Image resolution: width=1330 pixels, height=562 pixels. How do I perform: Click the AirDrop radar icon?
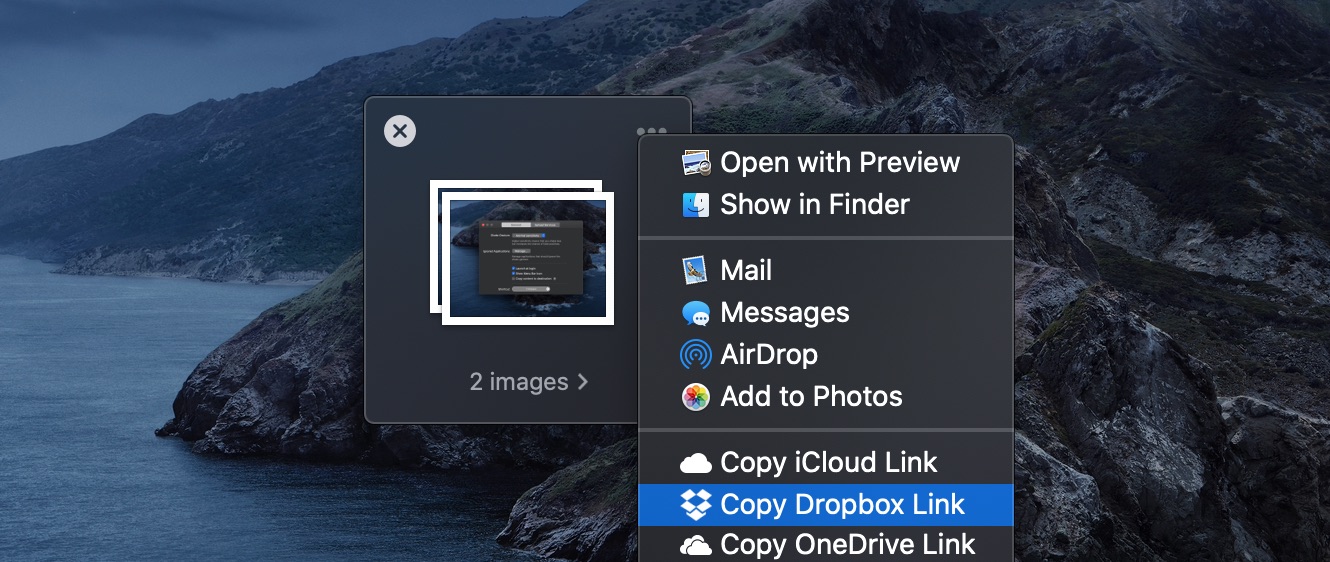(x=696, y=354)
